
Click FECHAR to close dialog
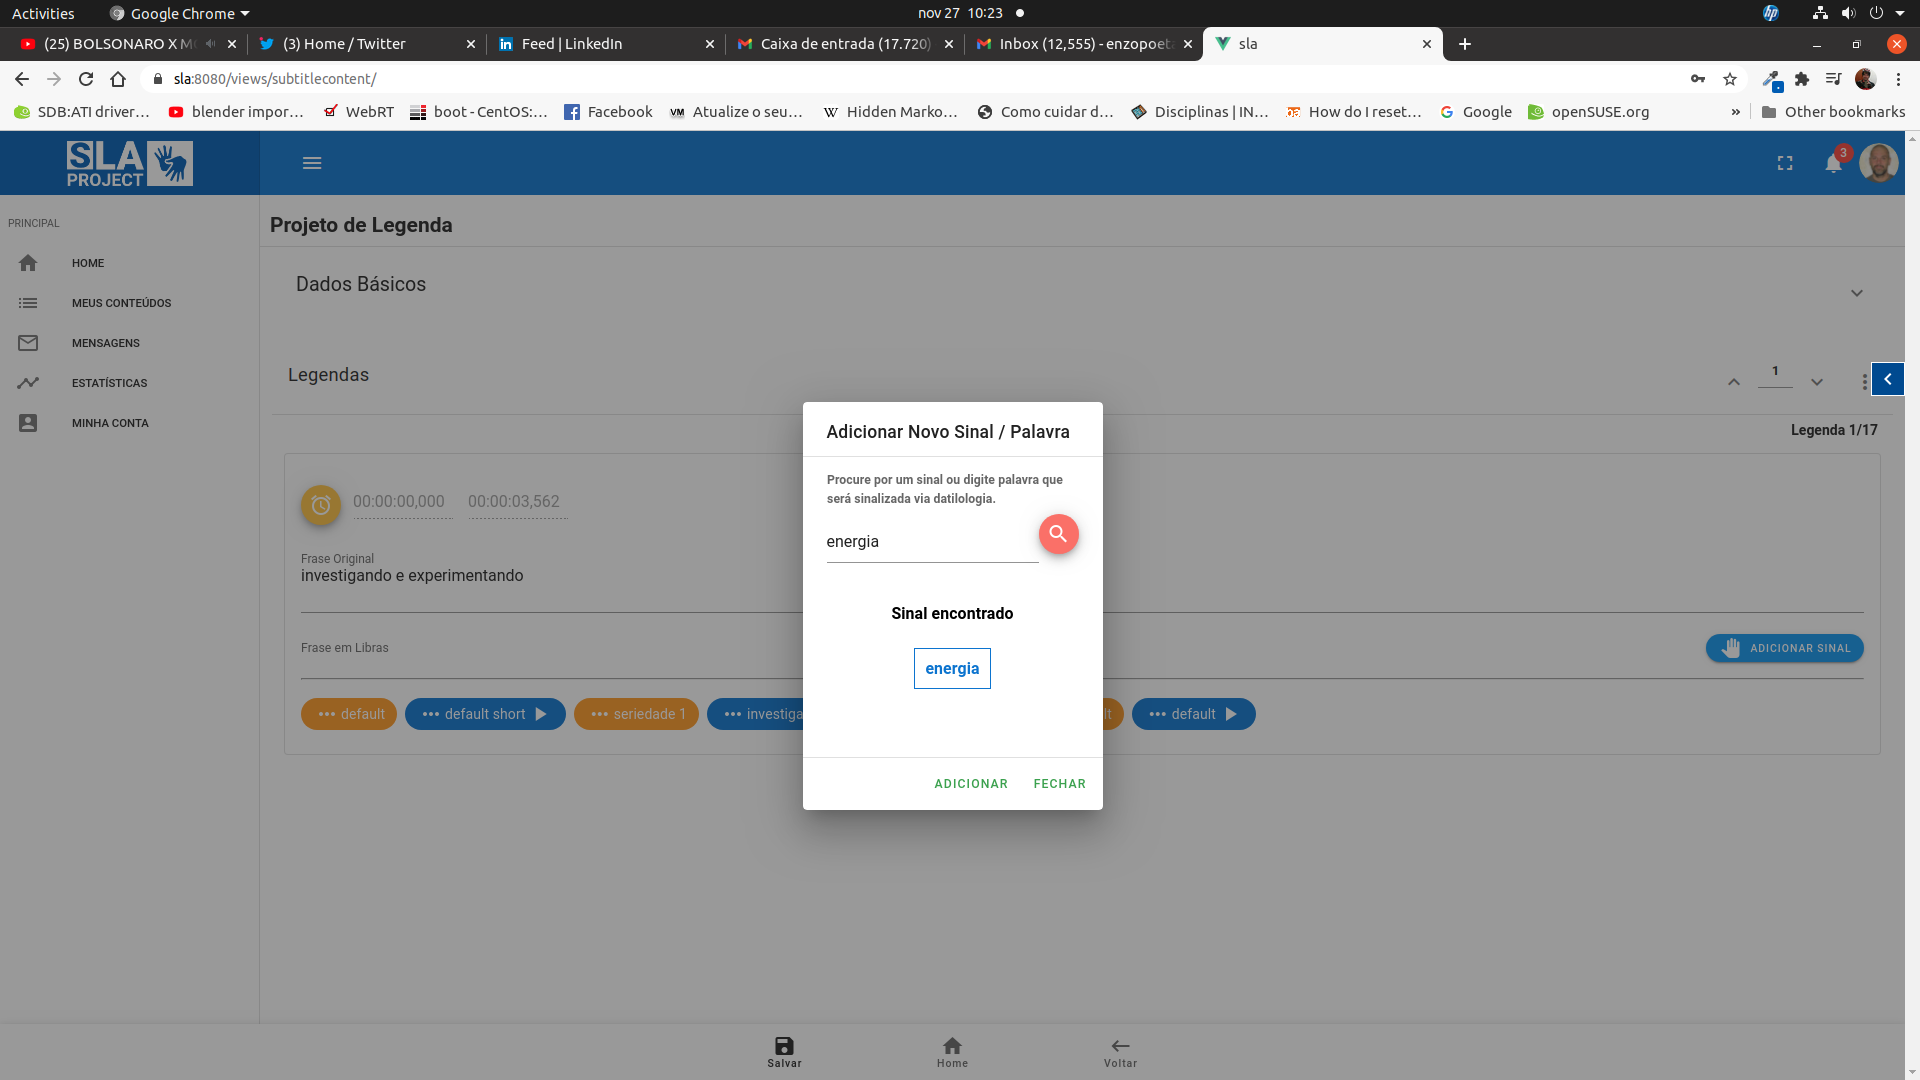(x=1059, y=784)
